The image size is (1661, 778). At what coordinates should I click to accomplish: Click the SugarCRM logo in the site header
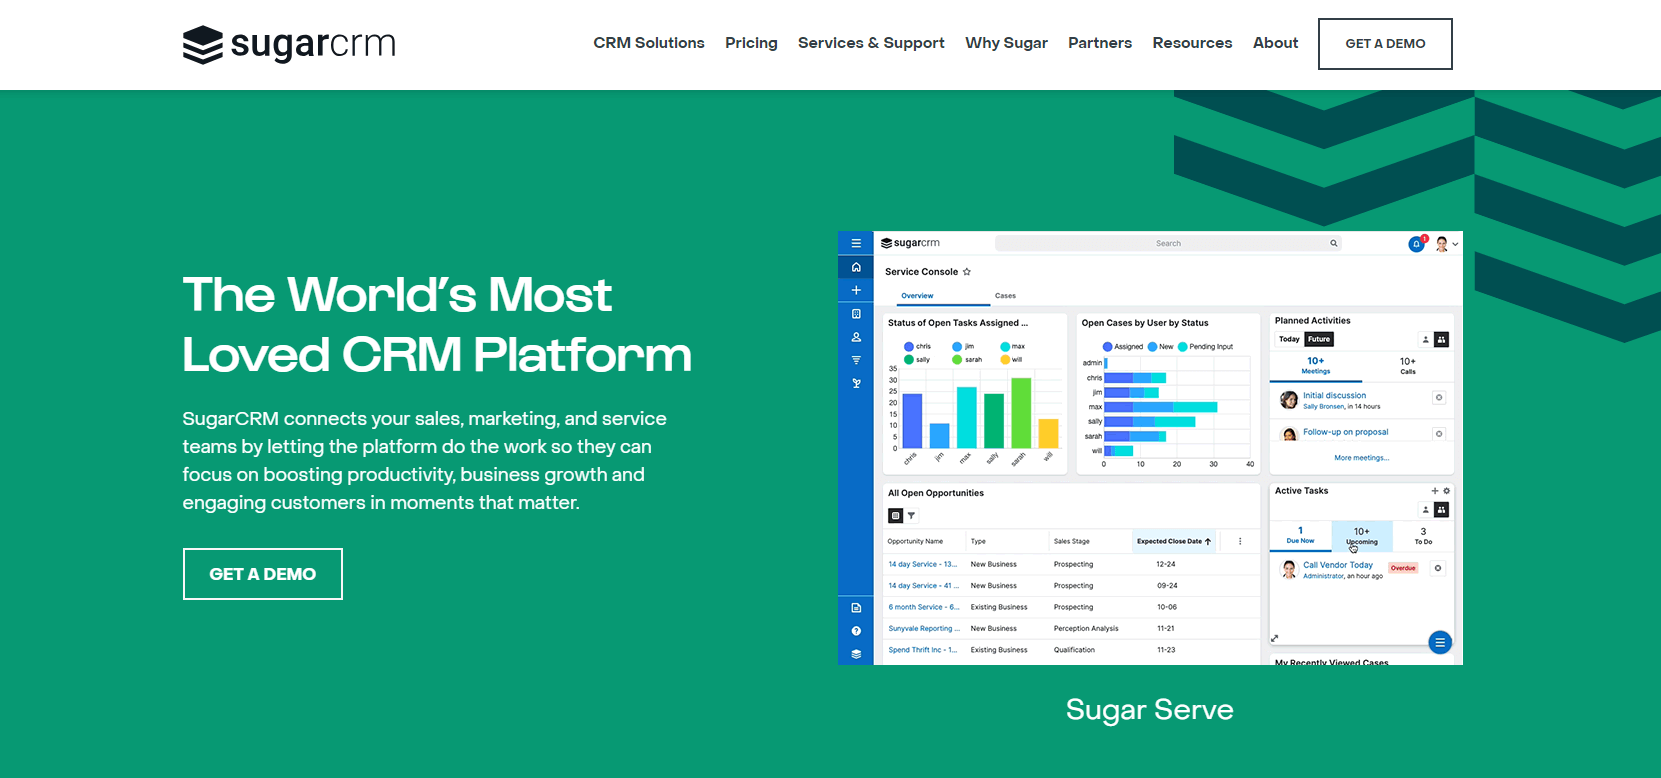click(289, 44)
